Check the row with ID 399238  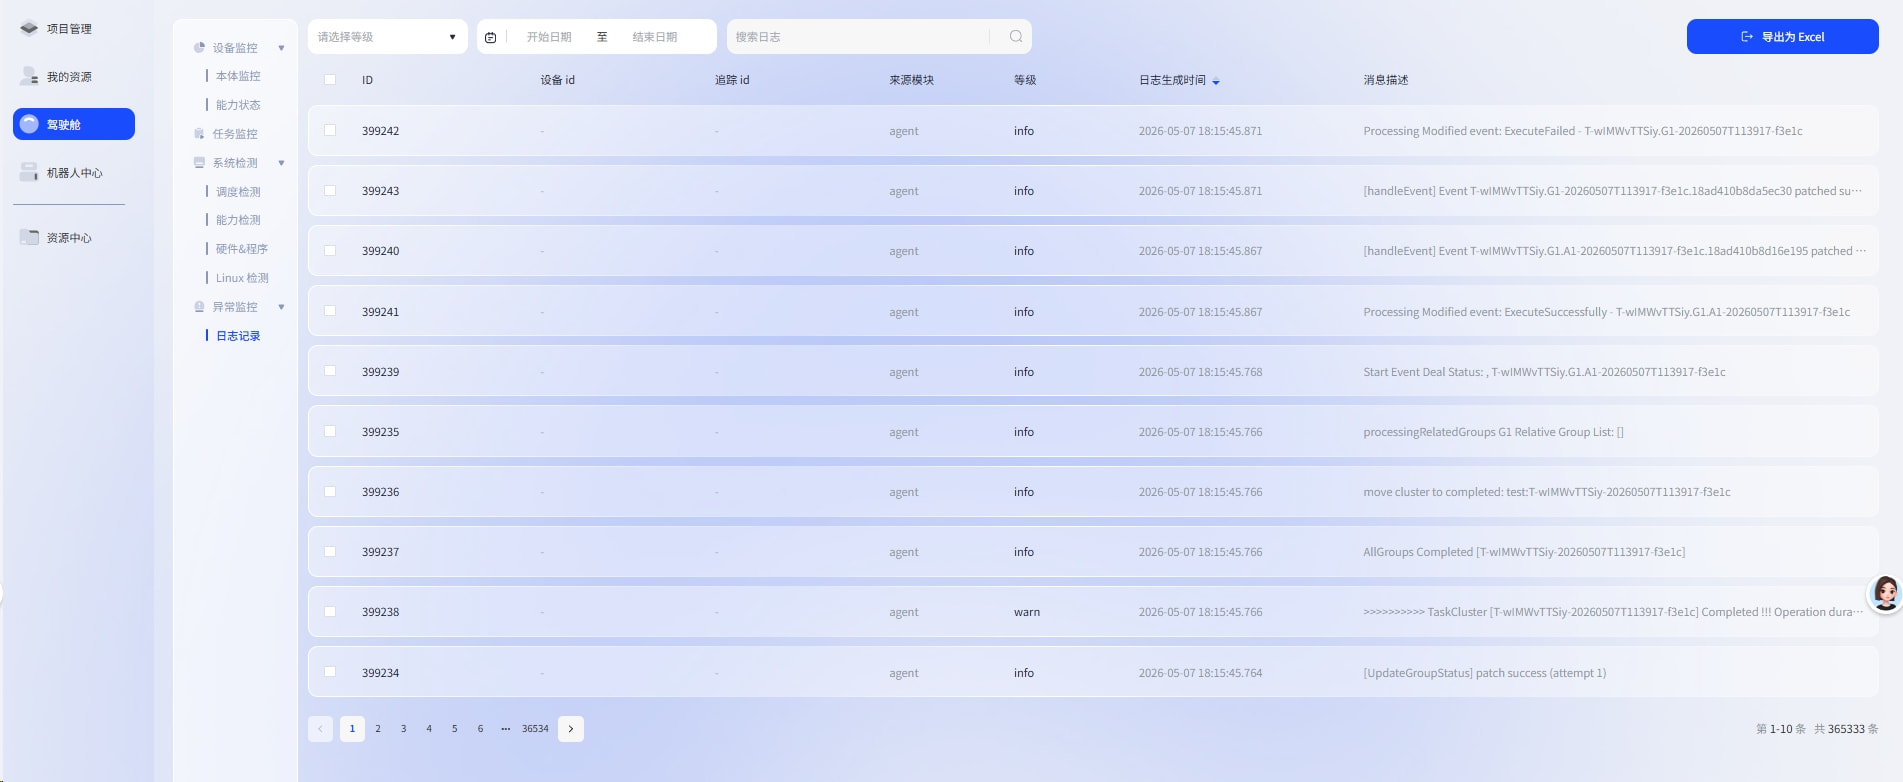330,611
